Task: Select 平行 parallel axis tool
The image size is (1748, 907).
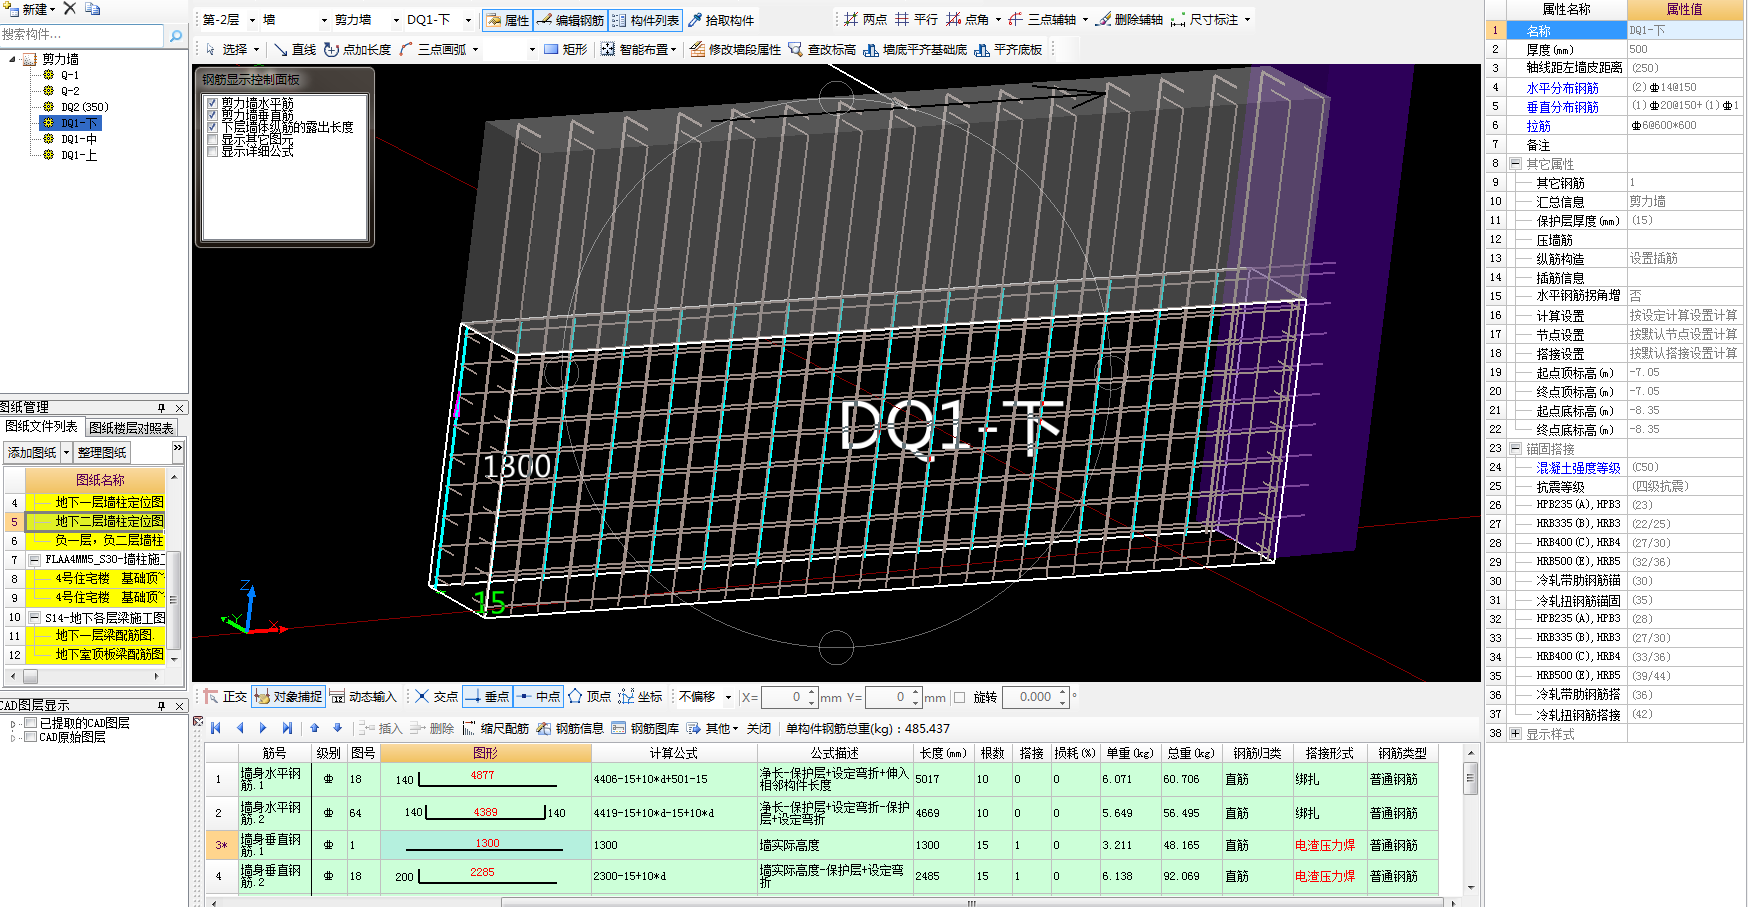Action: click(916, 19)
